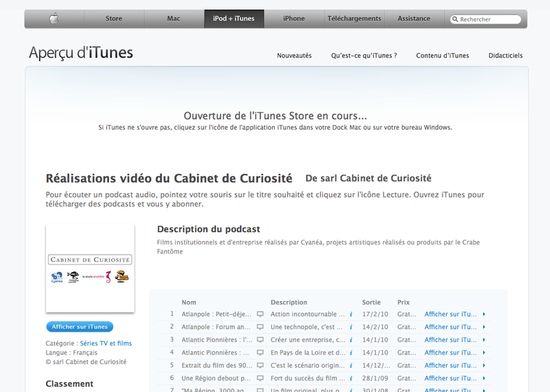Click arrow after Afficher sur iTunes in row 2

coord(484,327)
